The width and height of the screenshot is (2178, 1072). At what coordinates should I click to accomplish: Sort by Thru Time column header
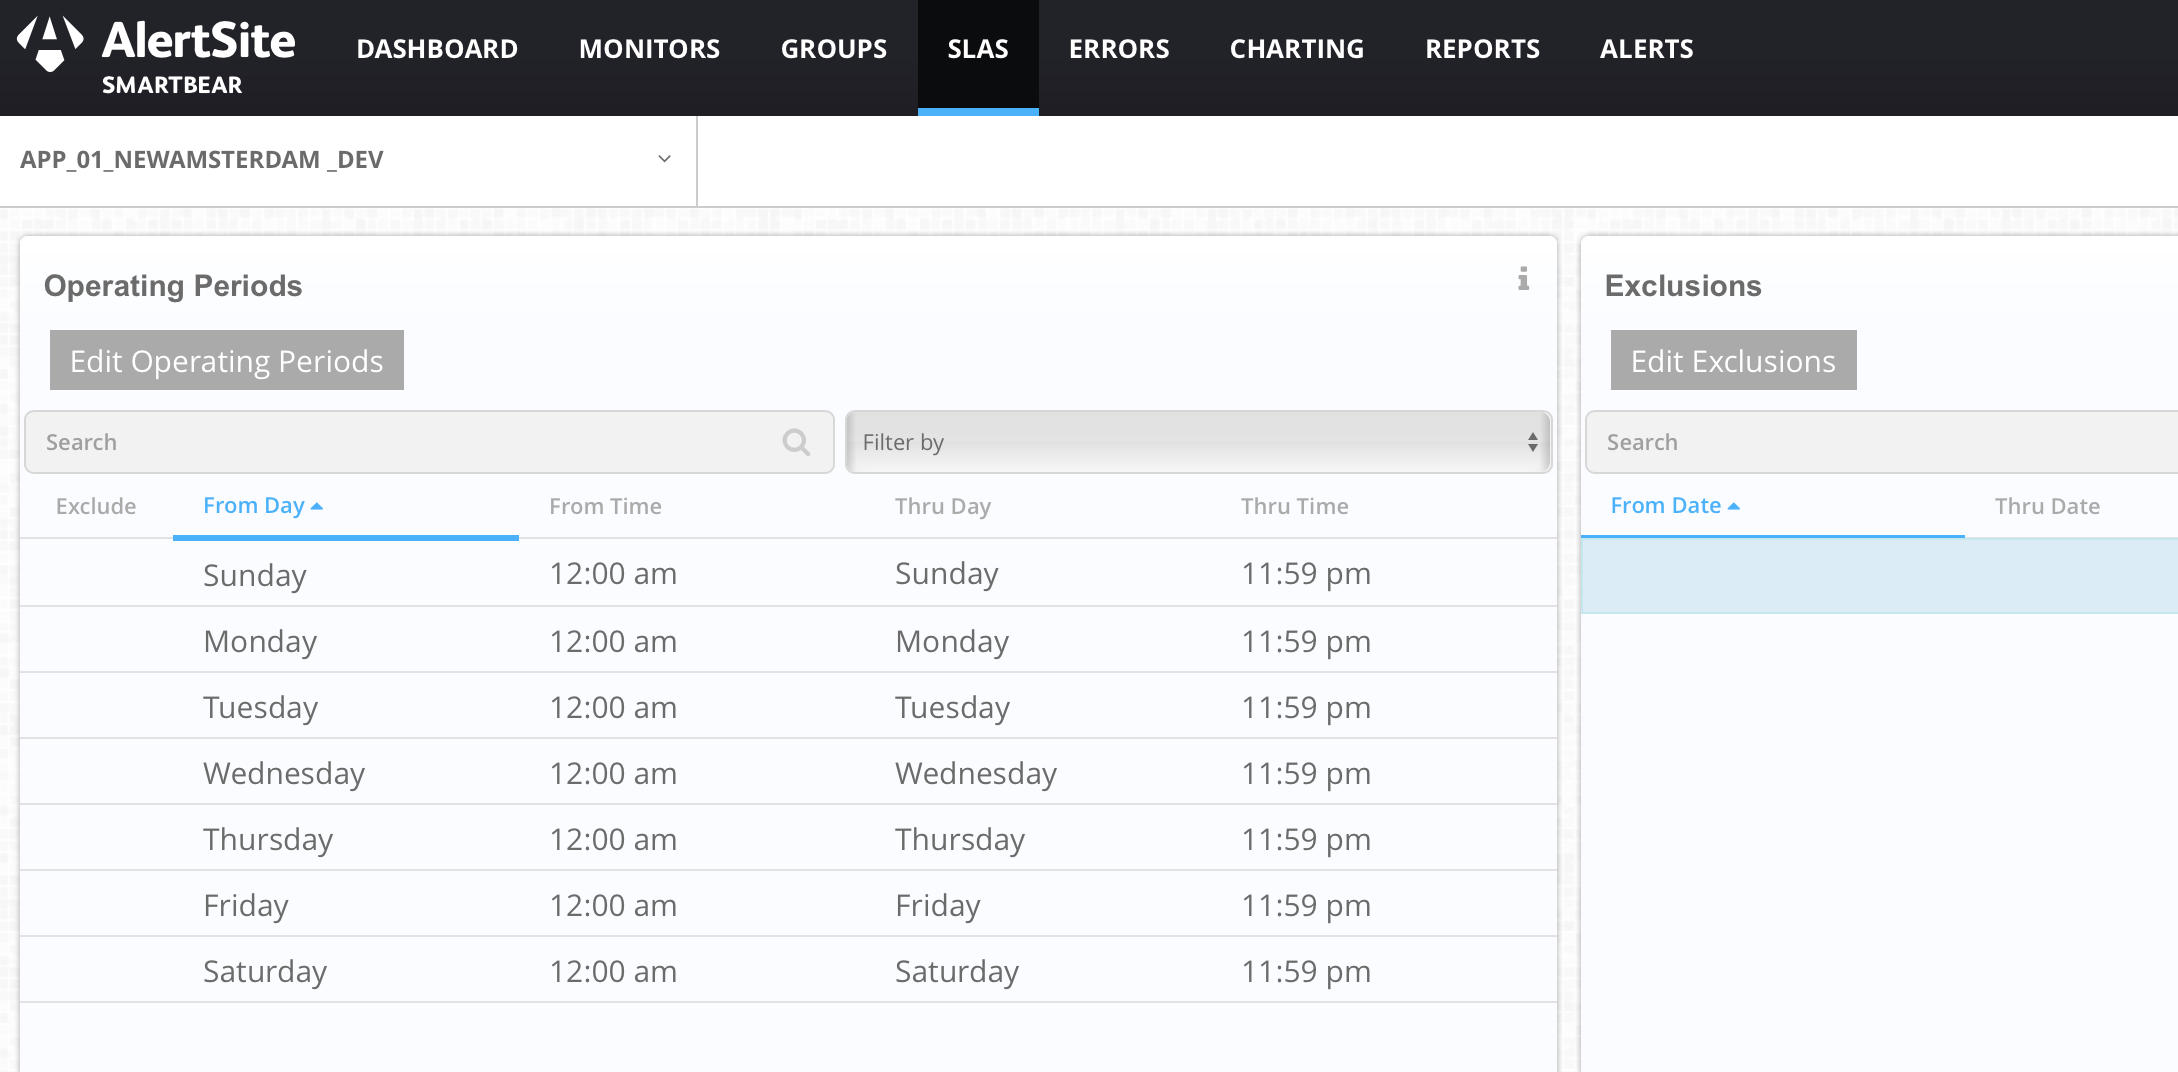tap(1294, 506)
